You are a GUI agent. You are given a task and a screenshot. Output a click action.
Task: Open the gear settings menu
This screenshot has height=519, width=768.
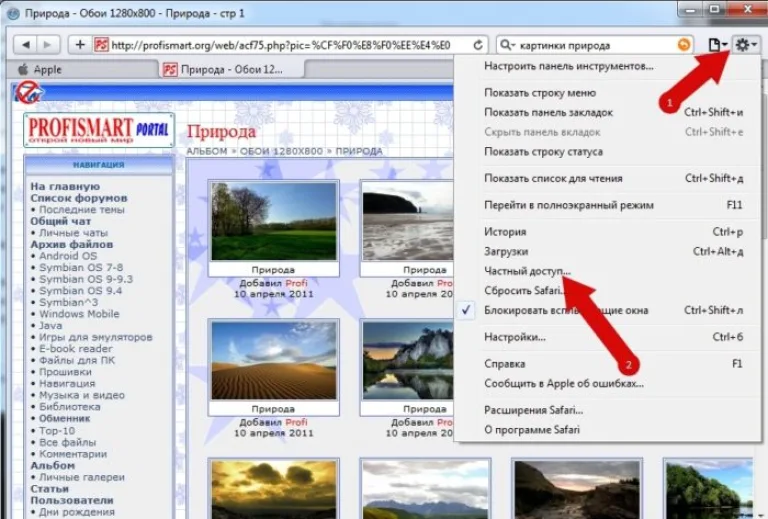[745, 45]
